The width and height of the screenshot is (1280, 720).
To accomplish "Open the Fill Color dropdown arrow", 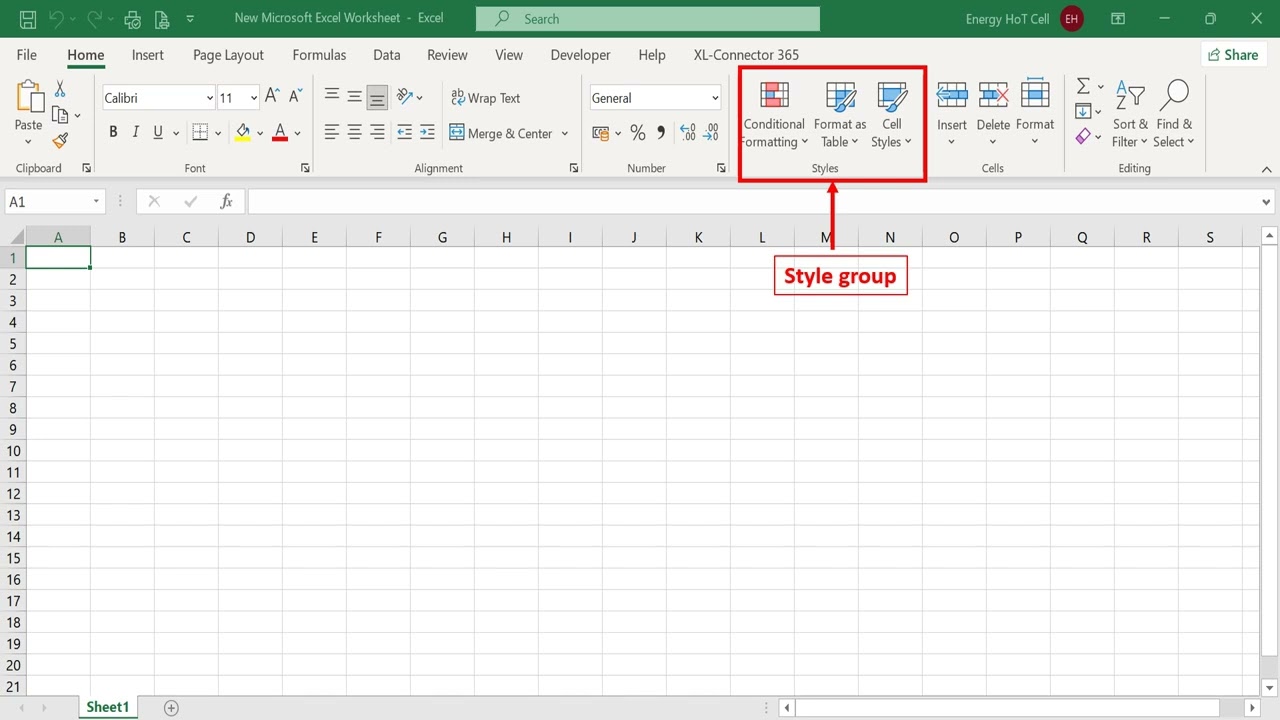I will coord(260,133).
